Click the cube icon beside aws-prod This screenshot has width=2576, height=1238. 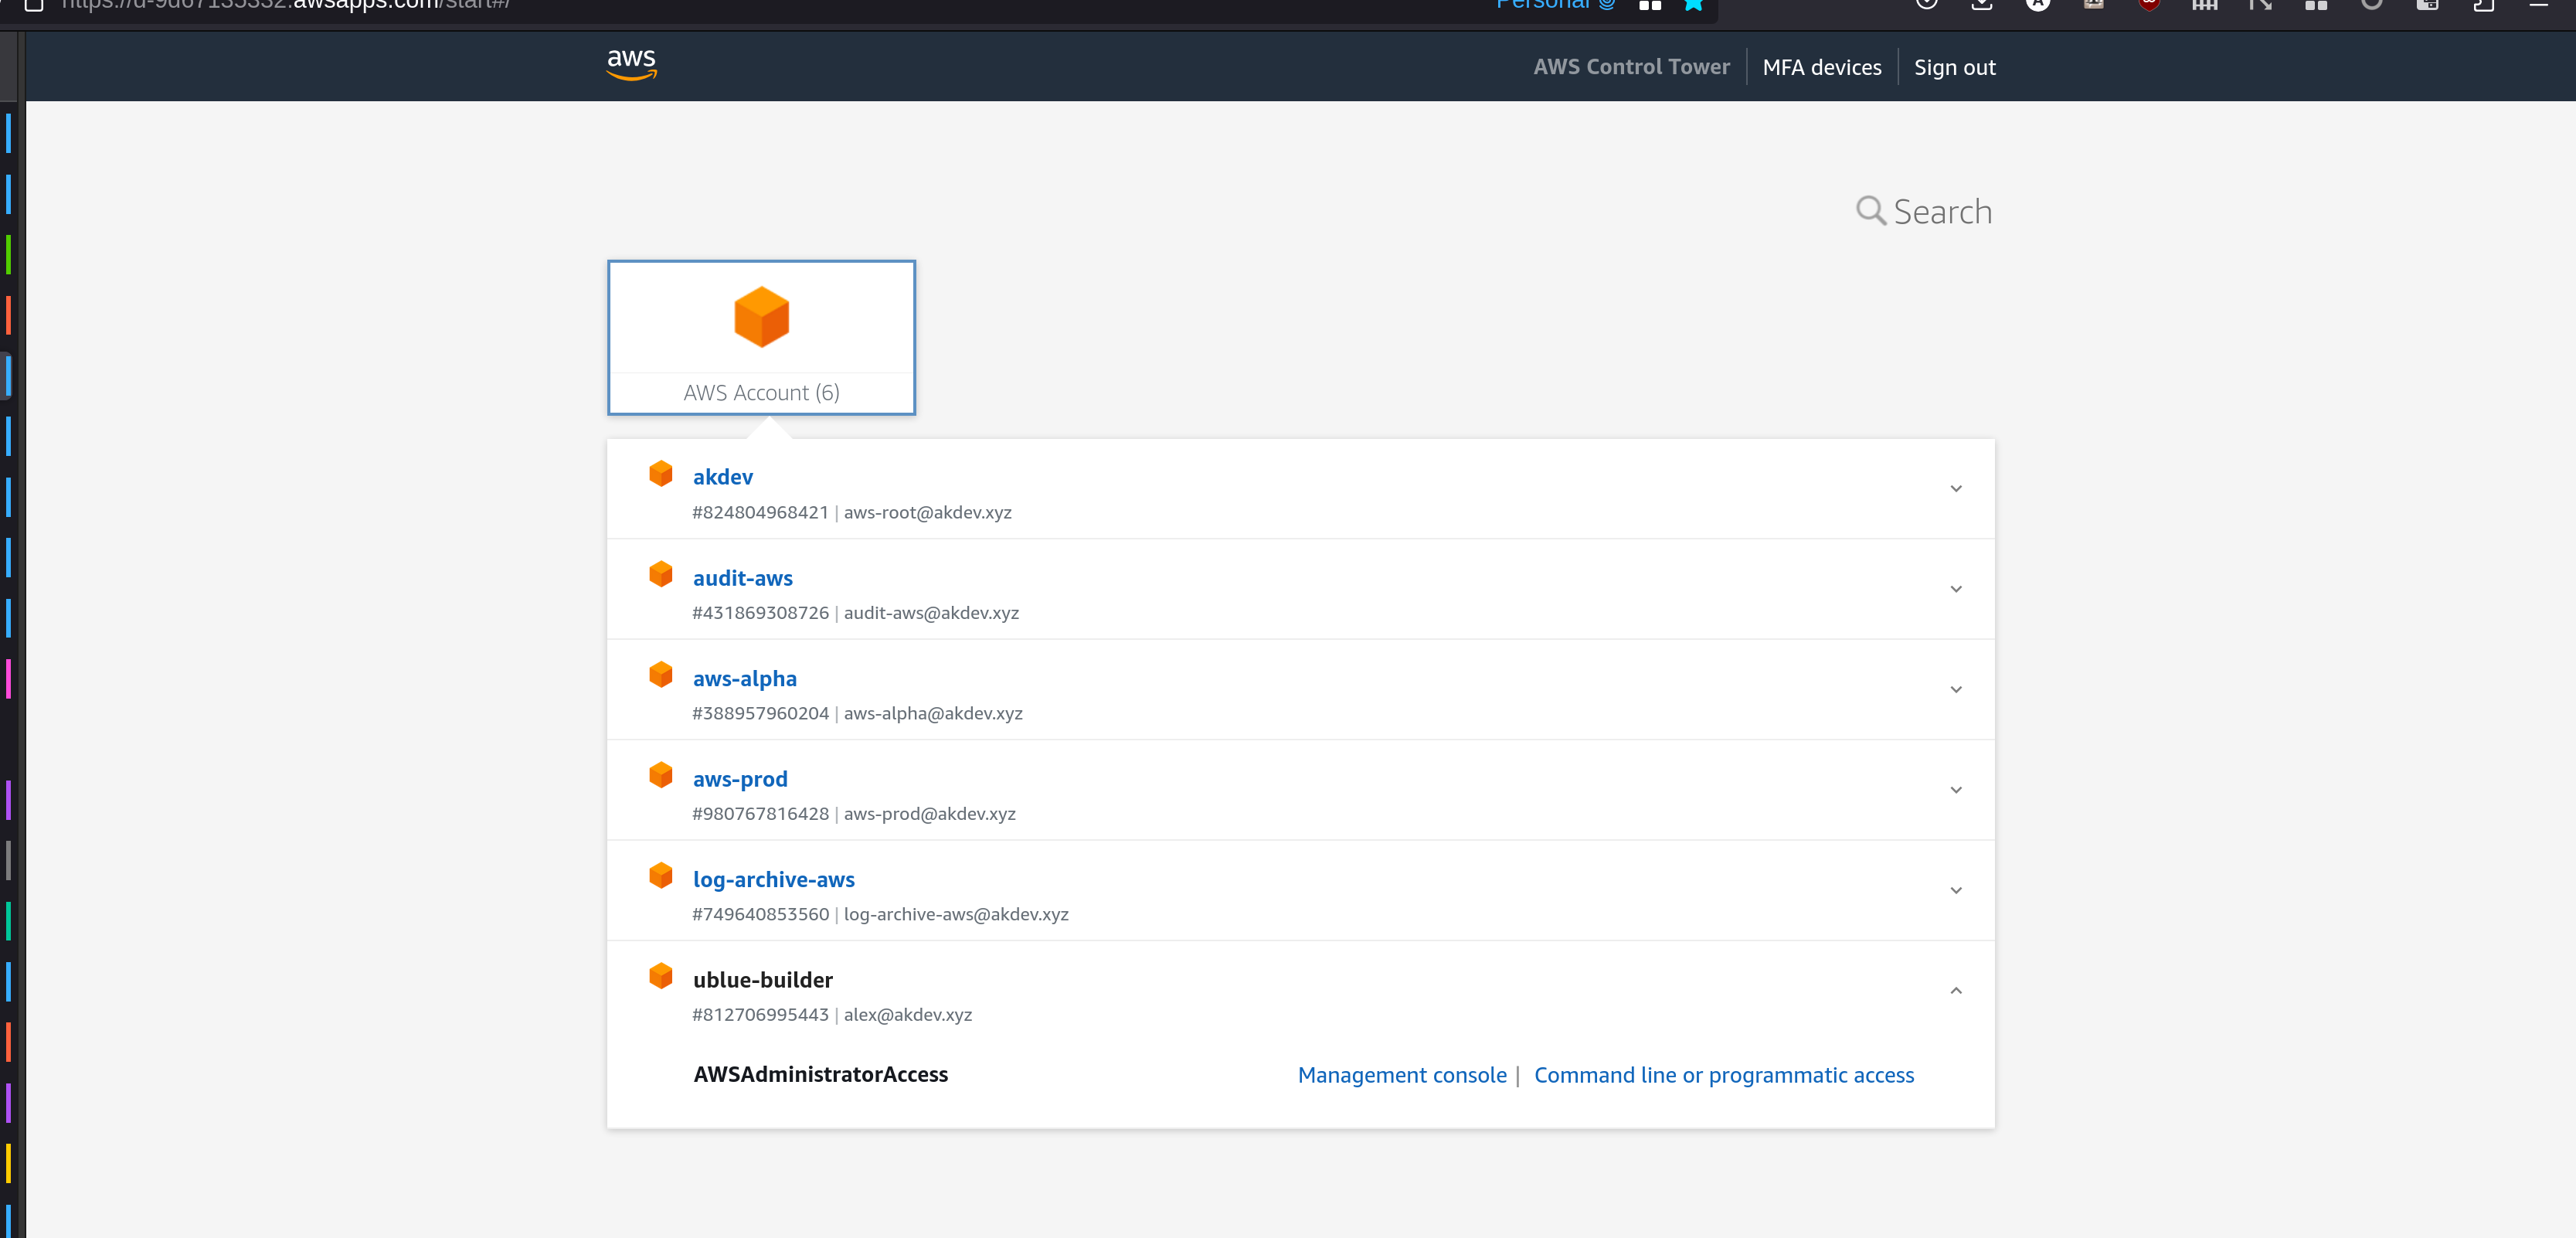660,775
